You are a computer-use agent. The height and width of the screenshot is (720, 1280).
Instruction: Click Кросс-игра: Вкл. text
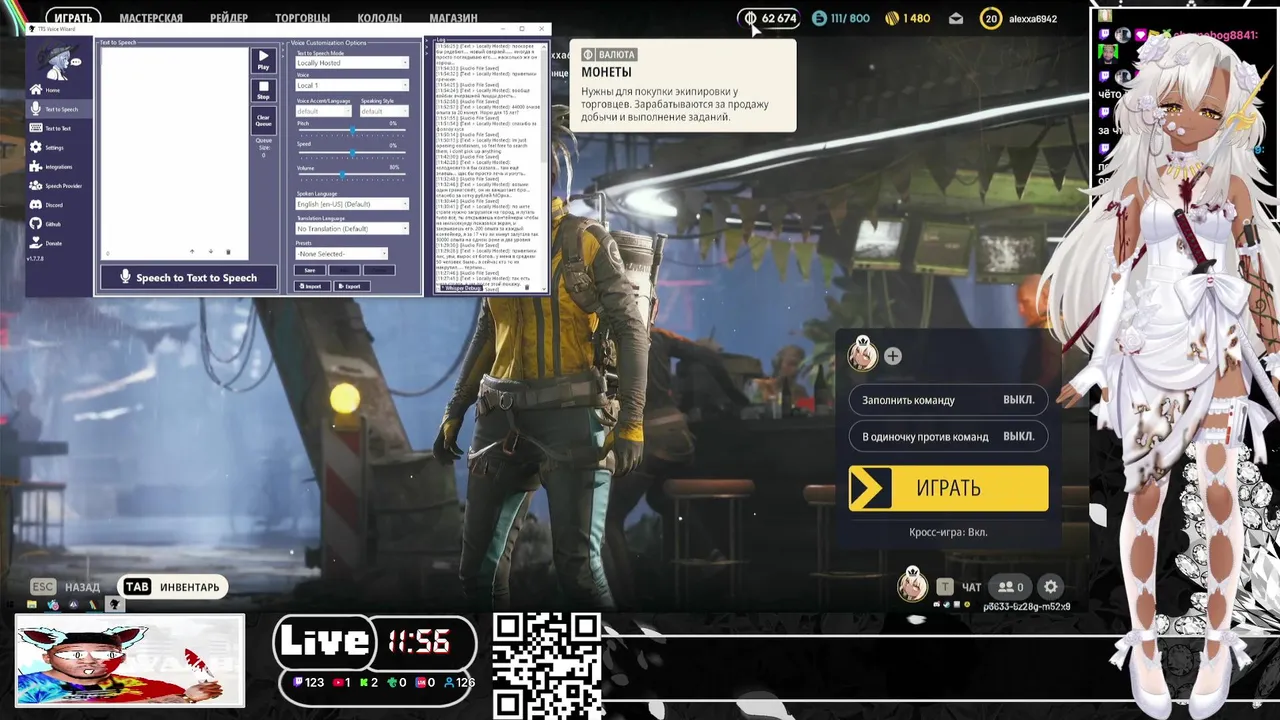948,532
